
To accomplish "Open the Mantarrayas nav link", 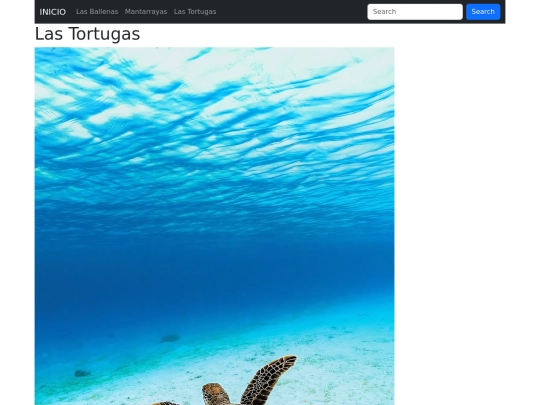I will tap(146, 12).
